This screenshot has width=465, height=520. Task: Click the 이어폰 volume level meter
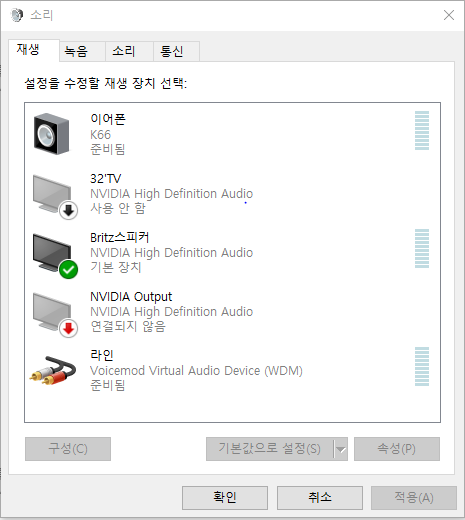point(422,130)
